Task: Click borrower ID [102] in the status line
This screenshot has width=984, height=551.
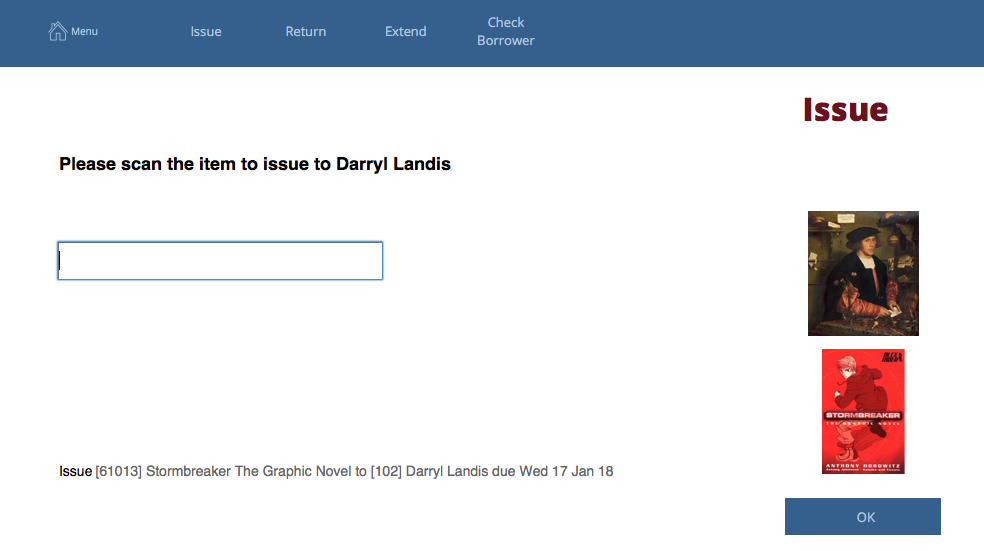Action: [x=388, y=471]
